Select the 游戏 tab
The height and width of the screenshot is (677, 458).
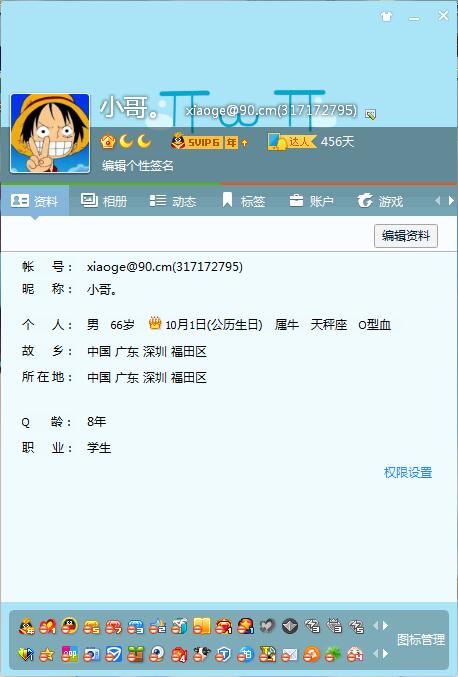tap(380, 201)
